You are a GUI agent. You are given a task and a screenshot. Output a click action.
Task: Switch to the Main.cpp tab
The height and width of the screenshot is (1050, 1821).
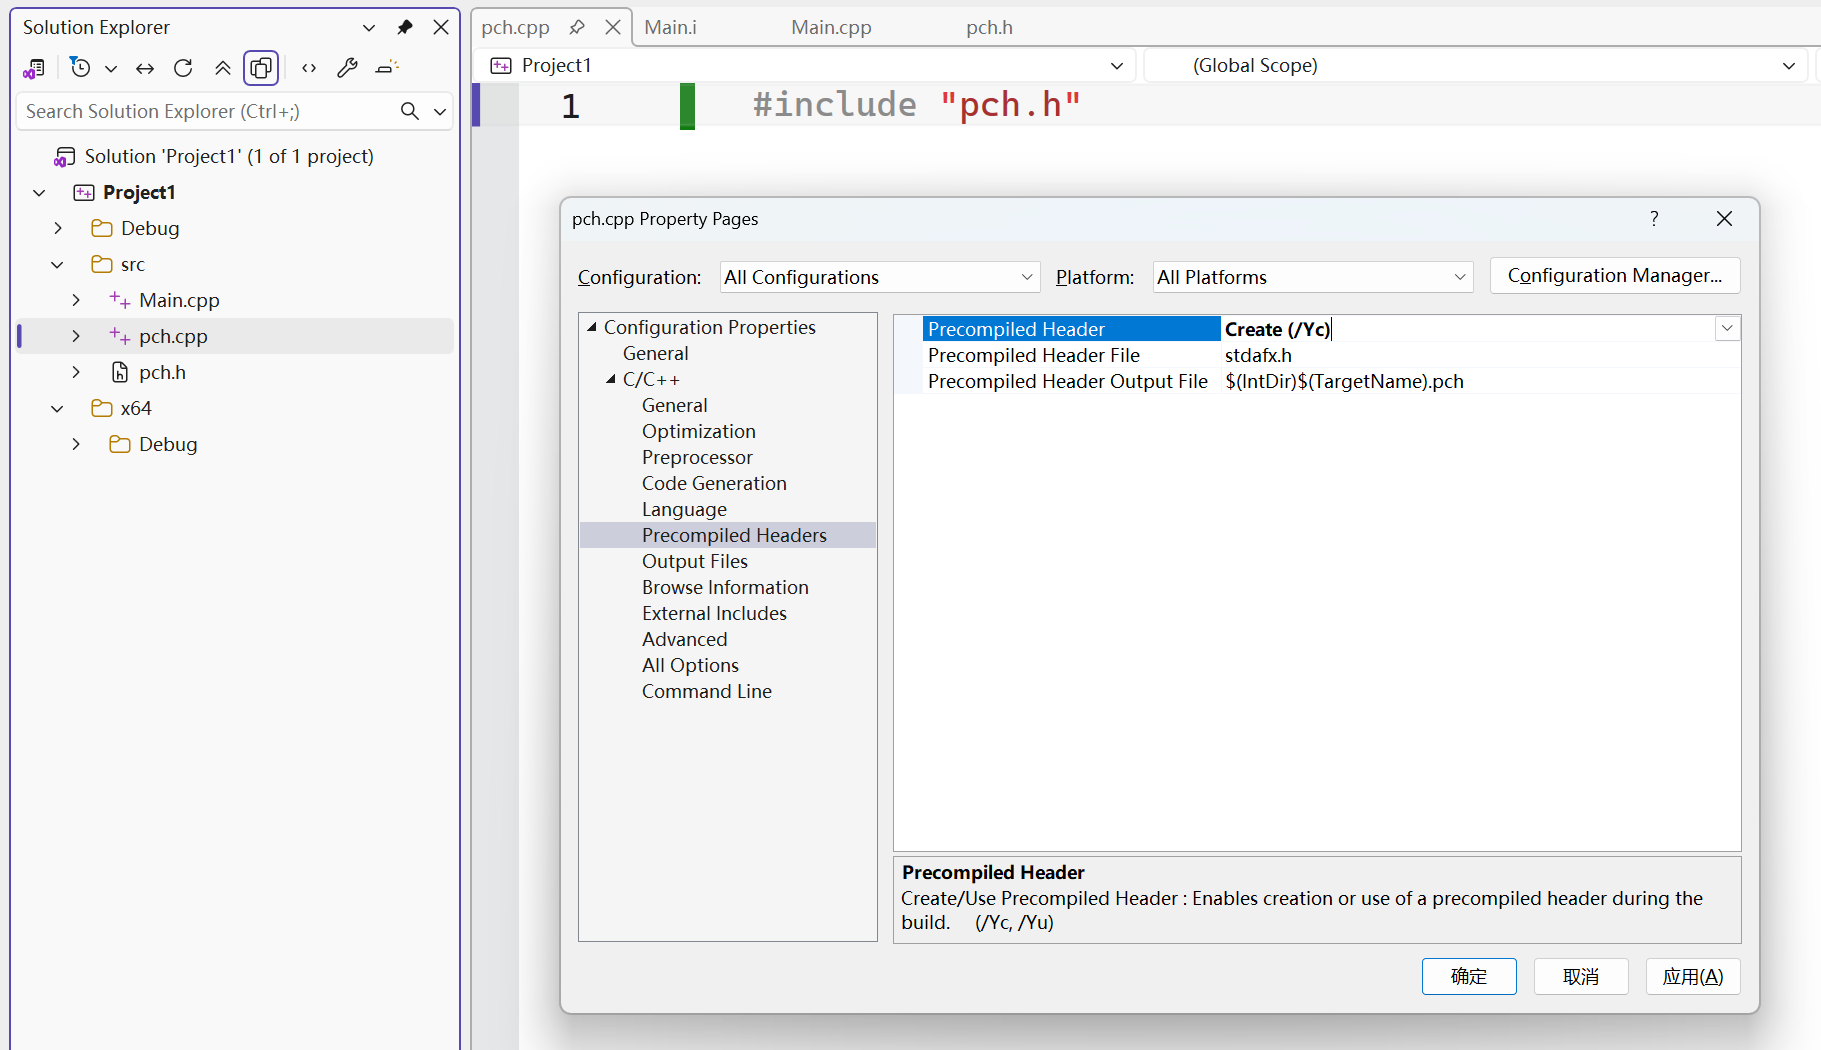tap(831, 27)
